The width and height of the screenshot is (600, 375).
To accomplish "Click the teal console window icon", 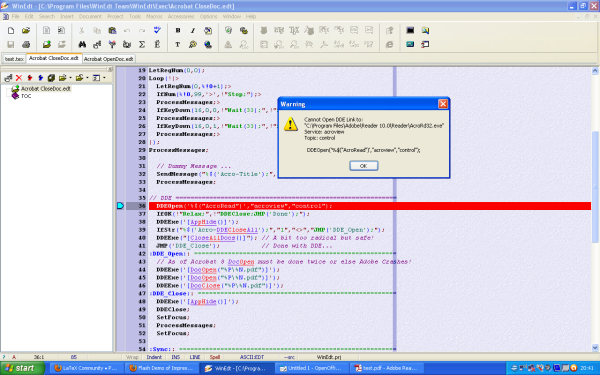I will pos(410,44).
